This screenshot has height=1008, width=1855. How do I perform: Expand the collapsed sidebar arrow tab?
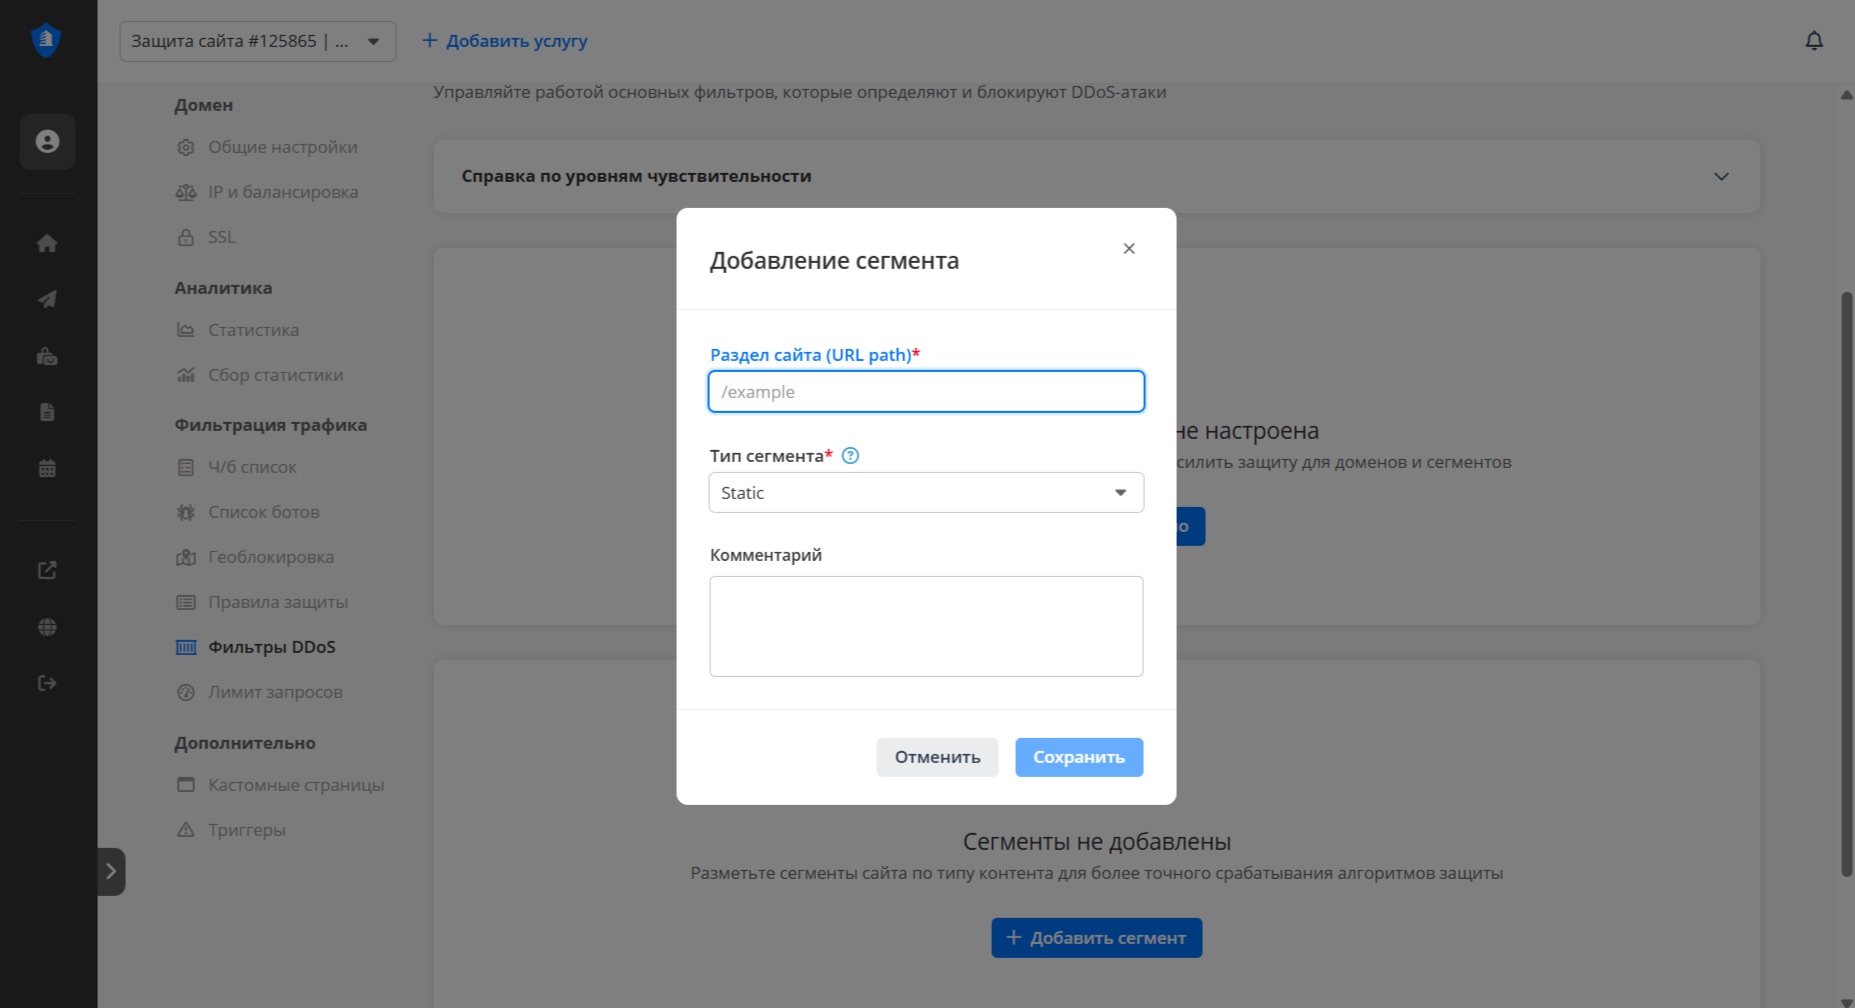tap(111, 871)
